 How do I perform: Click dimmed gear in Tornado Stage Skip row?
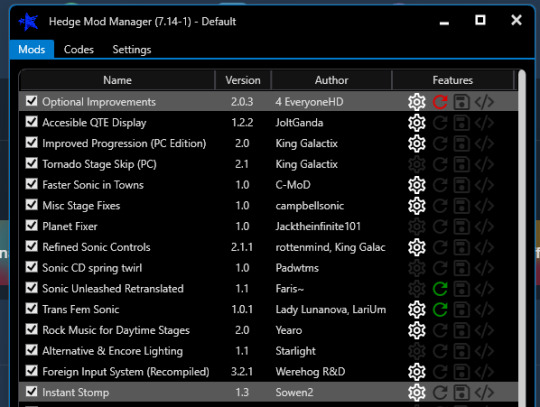click(x=417, y=164)
